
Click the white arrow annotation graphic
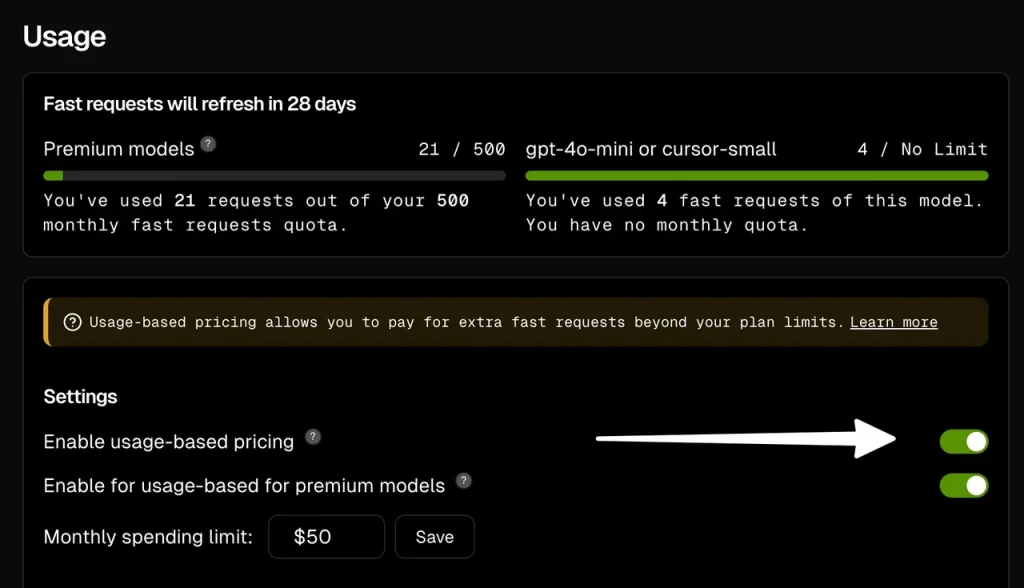pyautogui.click(x=746, y=438)
